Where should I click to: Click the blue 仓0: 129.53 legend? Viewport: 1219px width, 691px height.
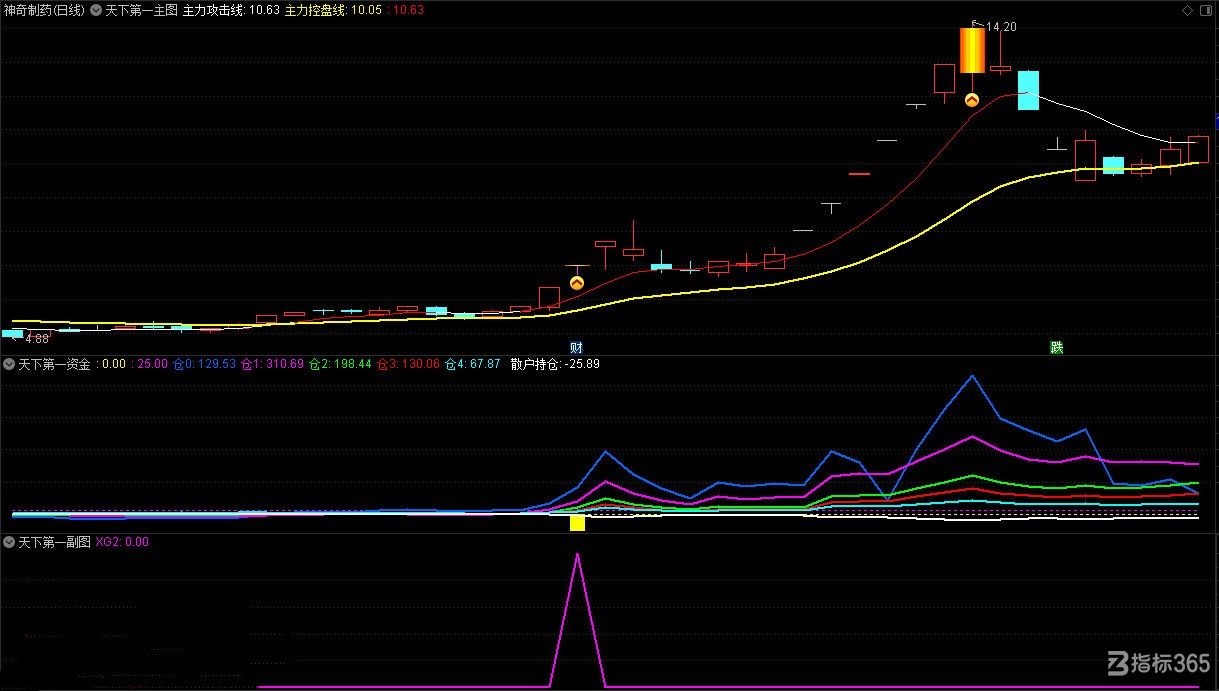(x=204, y=364)
